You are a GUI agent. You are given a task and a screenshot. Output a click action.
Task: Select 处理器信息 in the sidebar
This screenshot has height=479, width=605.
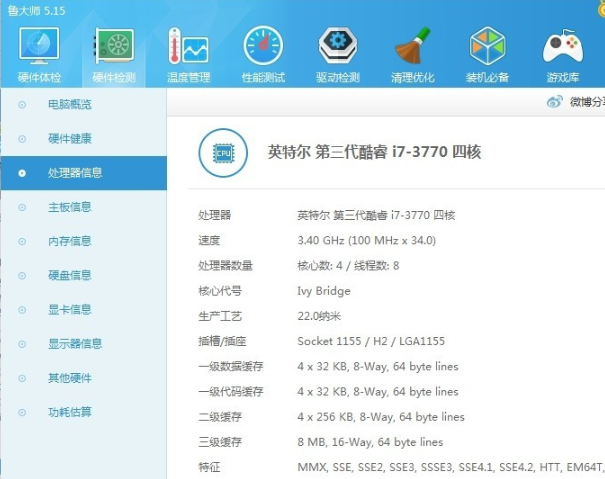click(x=75, y=173)
